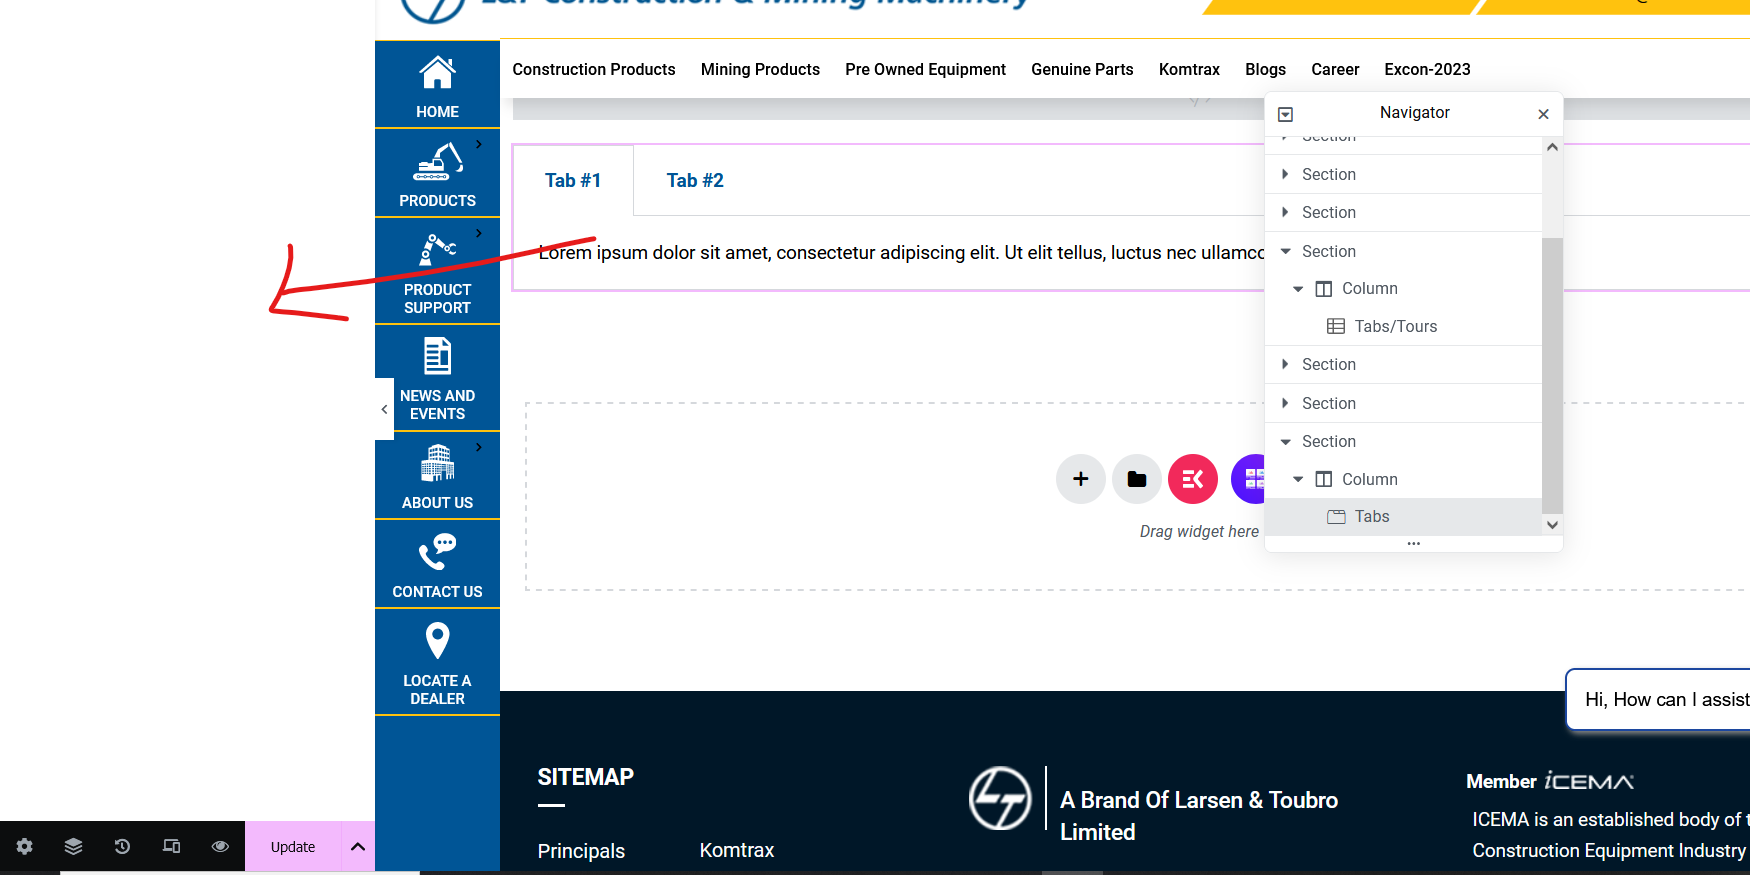Collapse the Section containing the Tabs widget
This screenshot has width=1750, height=875.
[1286, 441]
